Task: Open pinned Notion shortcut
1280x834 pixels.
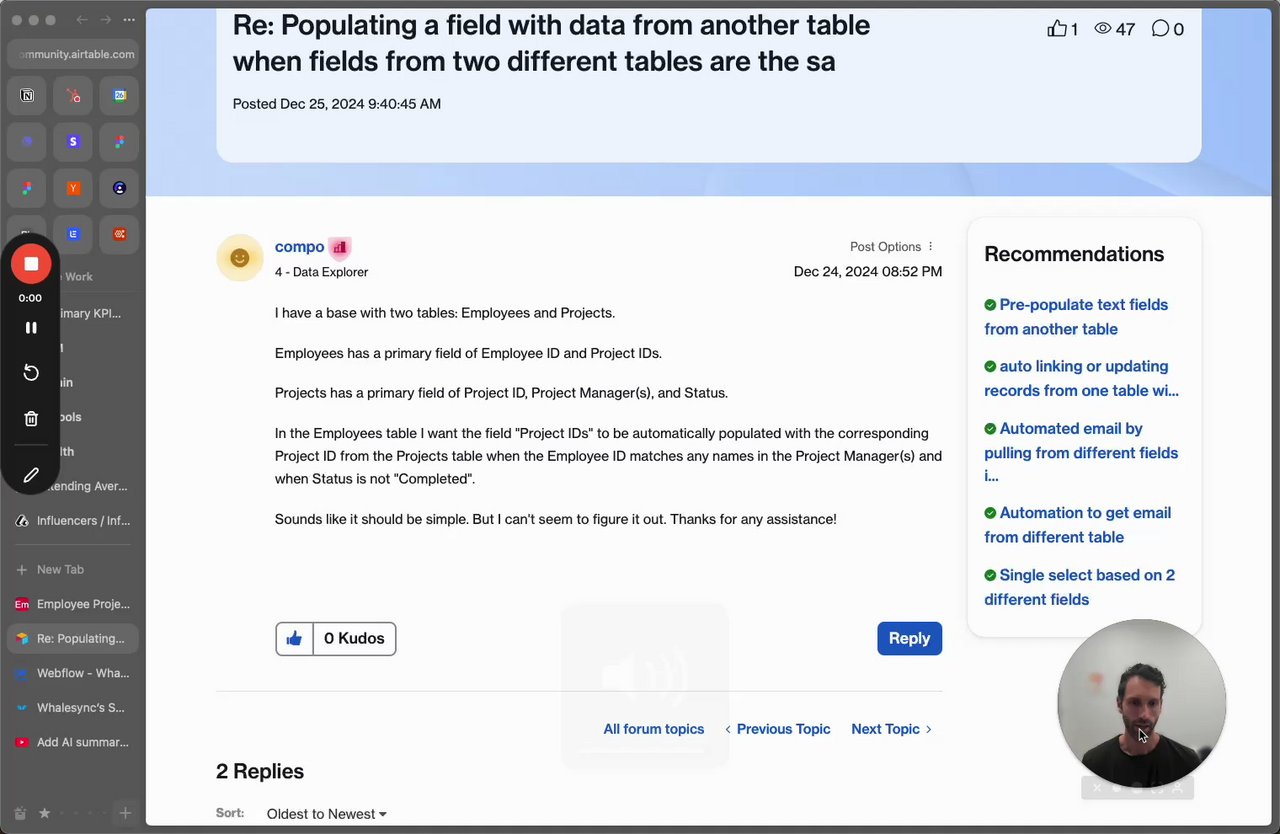Action: pyautogui.click(x=27, y=96)
